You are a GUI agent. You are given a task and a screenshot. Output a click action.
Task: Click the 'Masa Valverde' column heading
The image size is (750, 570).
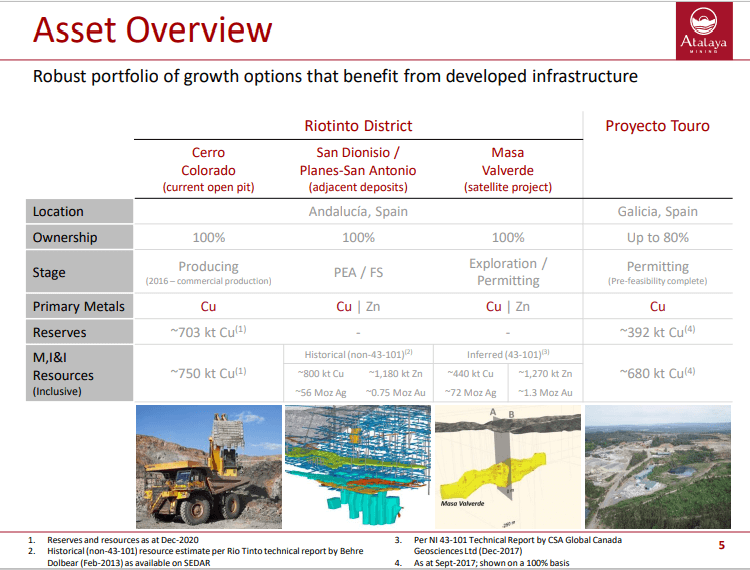point(507,161)
